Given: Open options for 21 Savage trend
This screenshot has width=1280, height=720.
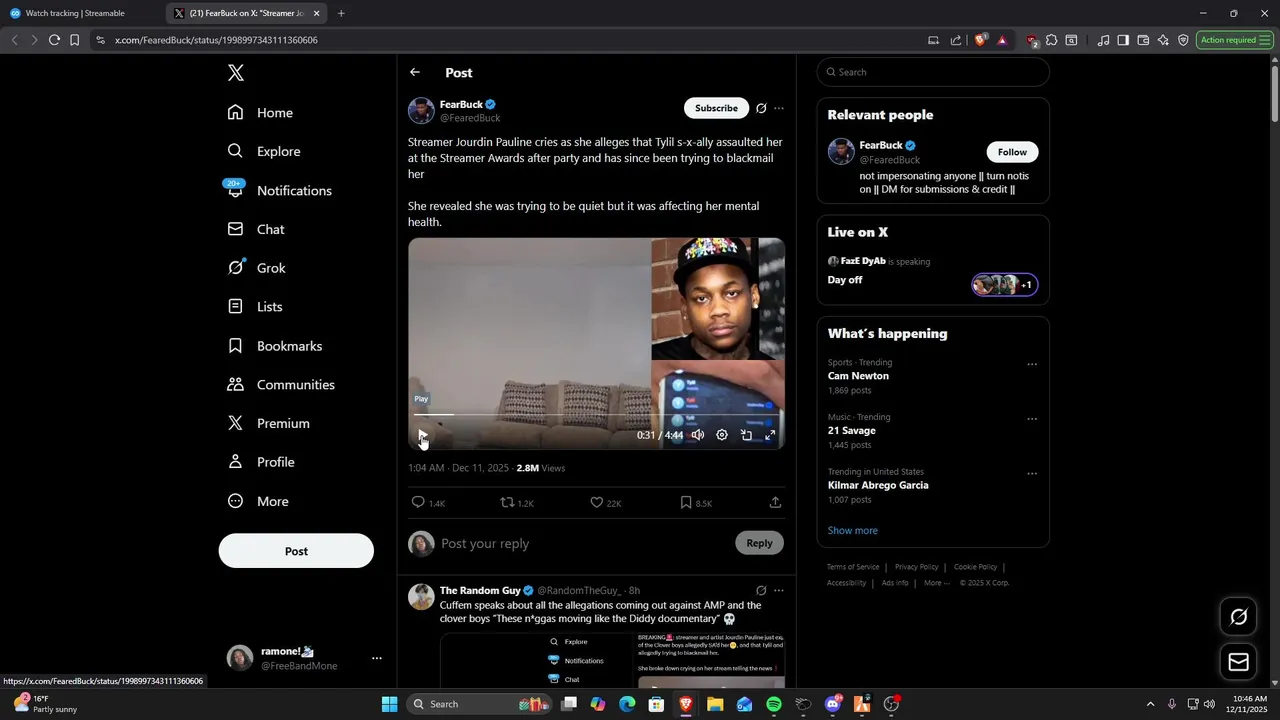Looking at the screenshot, I should coord(1032,420).
